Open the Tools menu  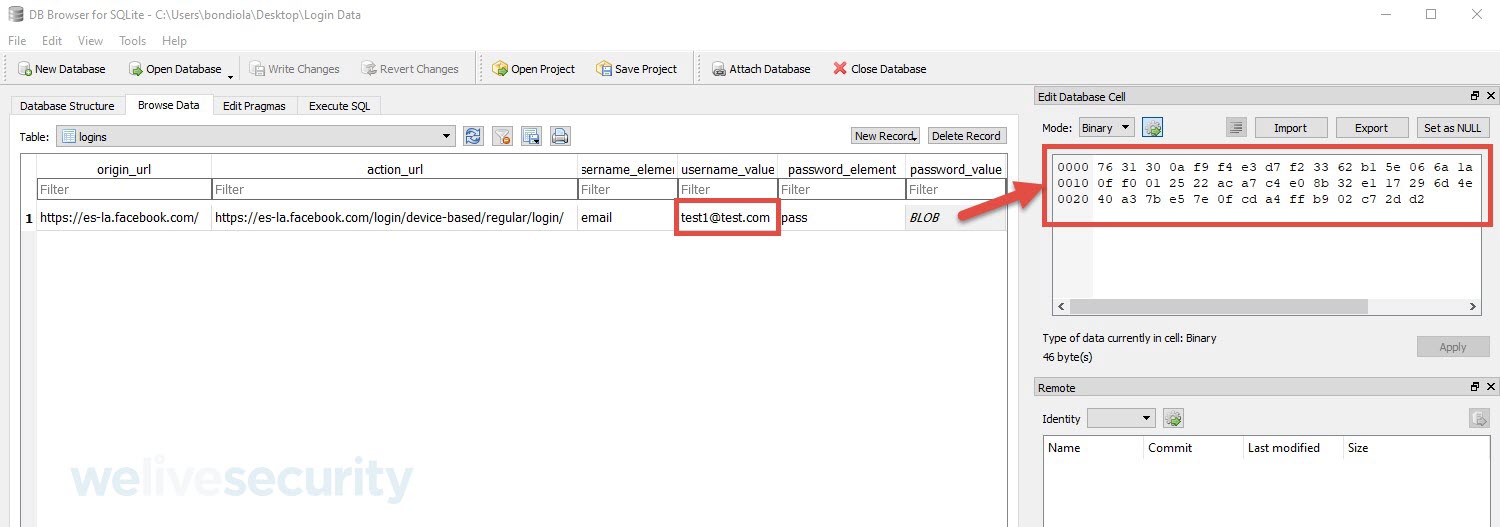pyautogui.click(x=132, y=41)
